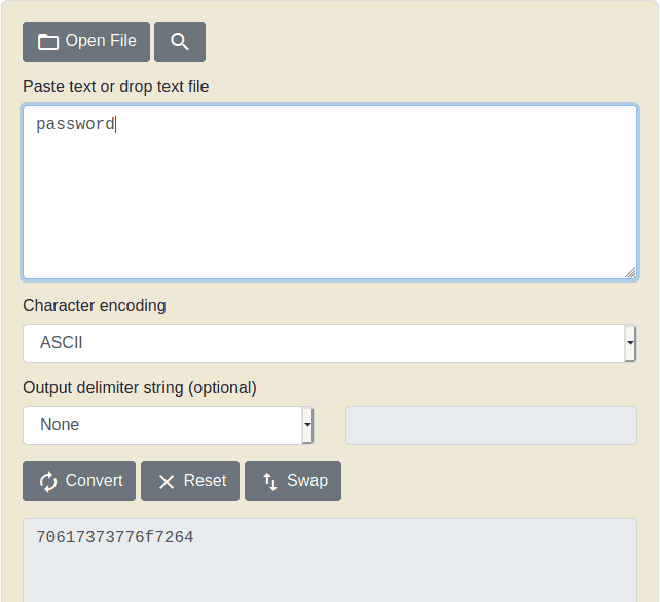Image resolution: width=660 pixels, height=602 pixels.
Task: Click the Paste text or drop text file label
Action: pyautogui.click(x=116, y=87)
